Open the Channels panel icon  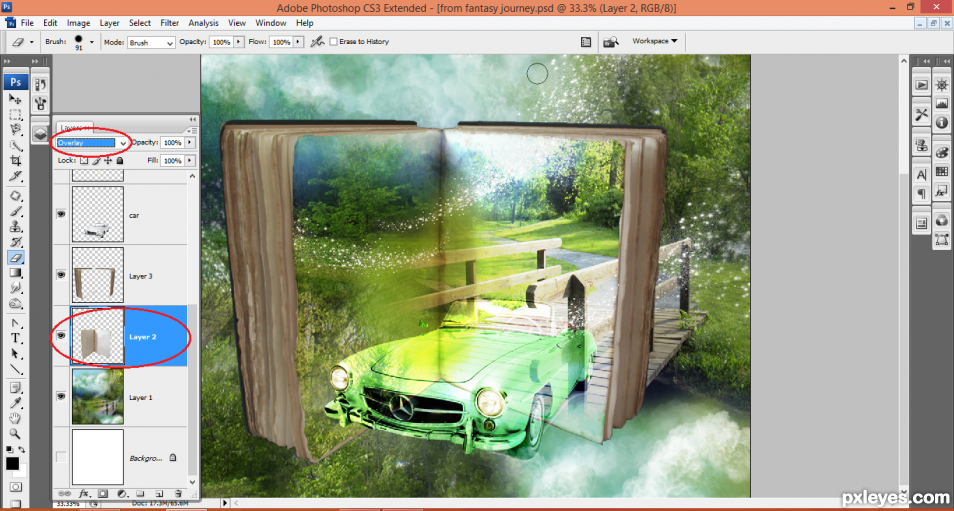click(x=942, y=221)
